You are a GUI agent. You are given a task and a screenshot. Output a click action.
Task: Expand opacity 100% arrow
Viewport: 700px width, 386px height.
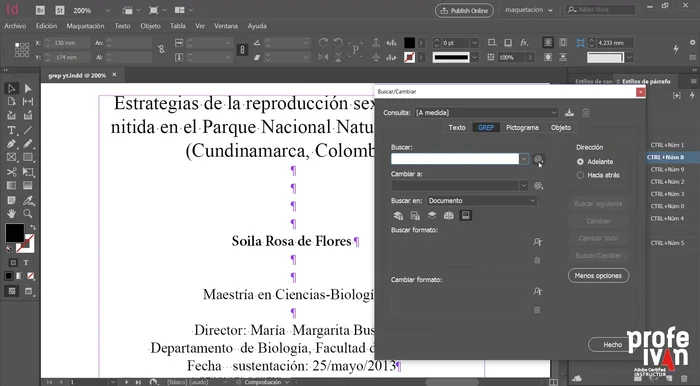coord(530,57)
